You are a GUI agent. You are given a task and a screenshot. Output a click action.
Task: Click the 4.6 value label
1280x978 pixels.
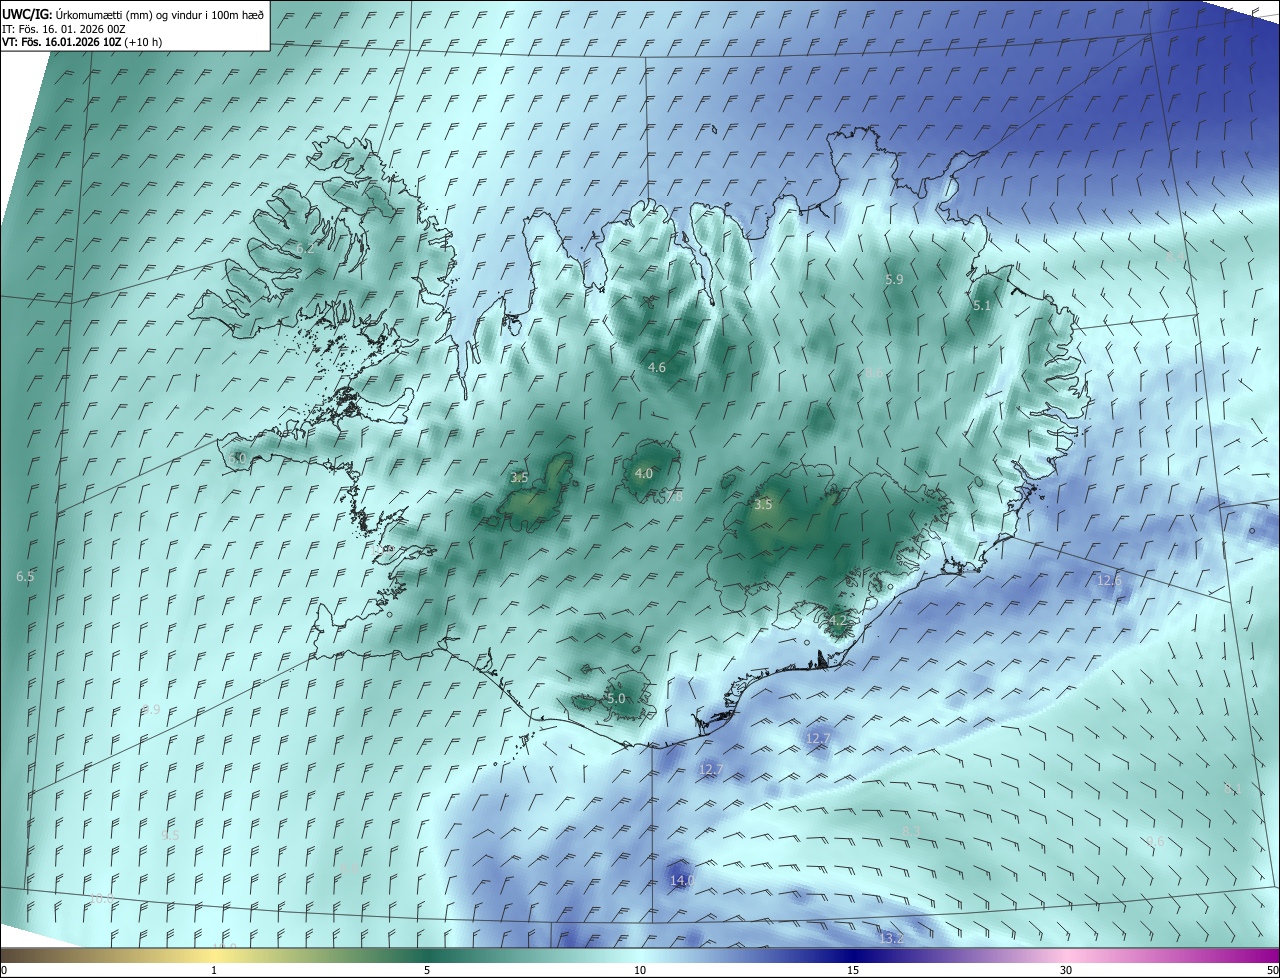tap(657, 368)
